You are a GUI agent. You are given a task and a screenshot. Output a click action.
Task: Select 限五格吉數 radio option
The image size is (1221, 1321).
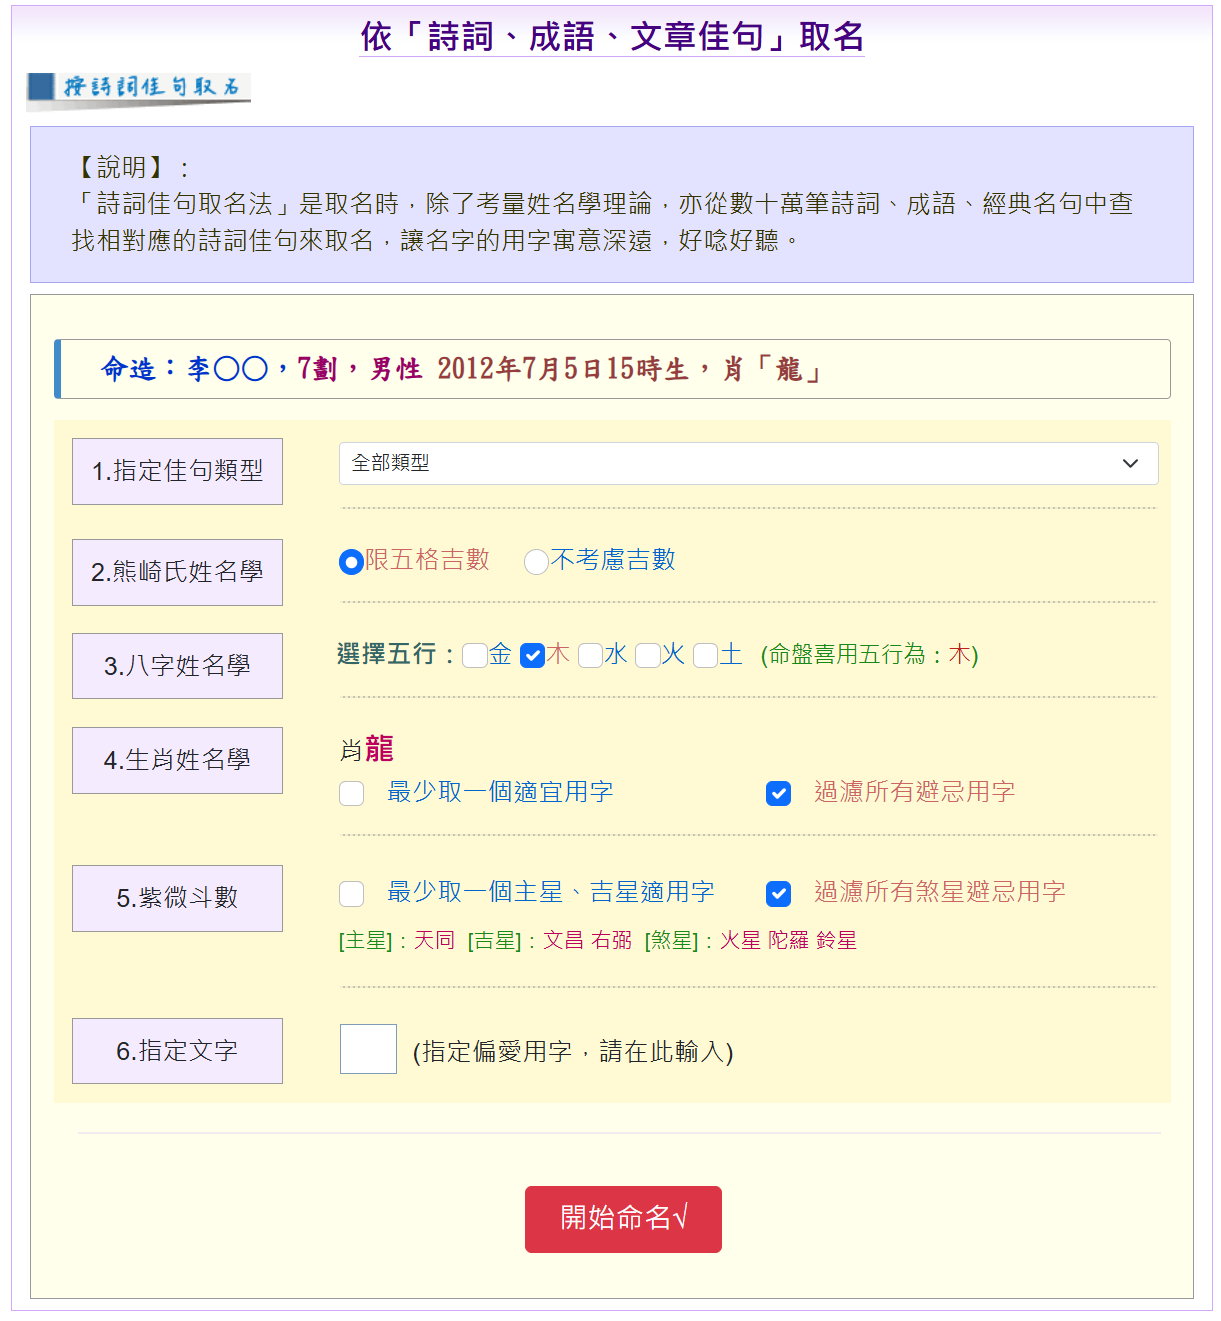click(x=351, y=562)
